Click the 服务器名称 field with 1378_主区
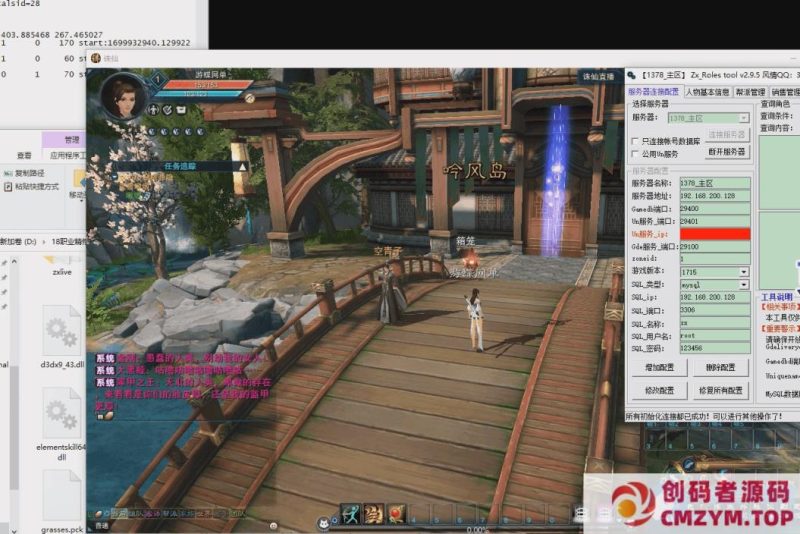 coord(715,183)
